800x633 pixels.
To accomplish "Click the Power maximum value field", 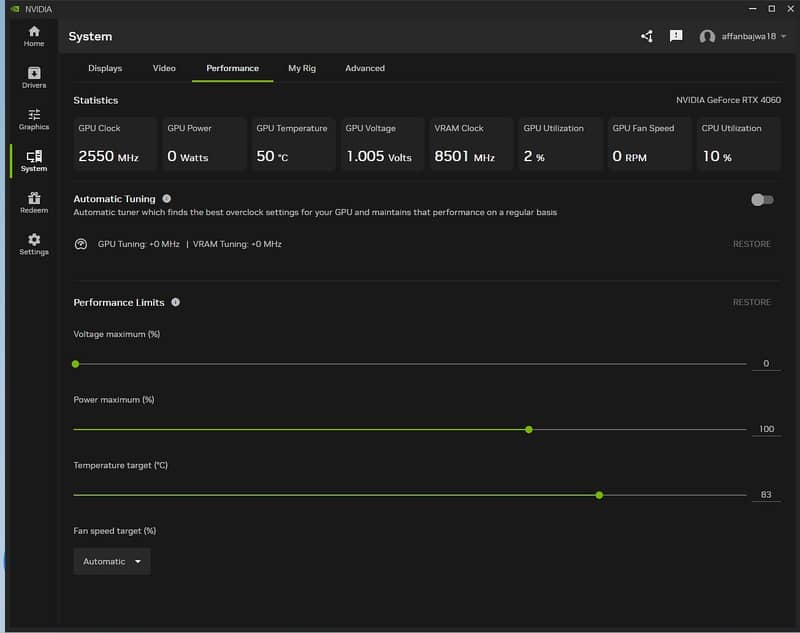I will click(x=766, y=429).
